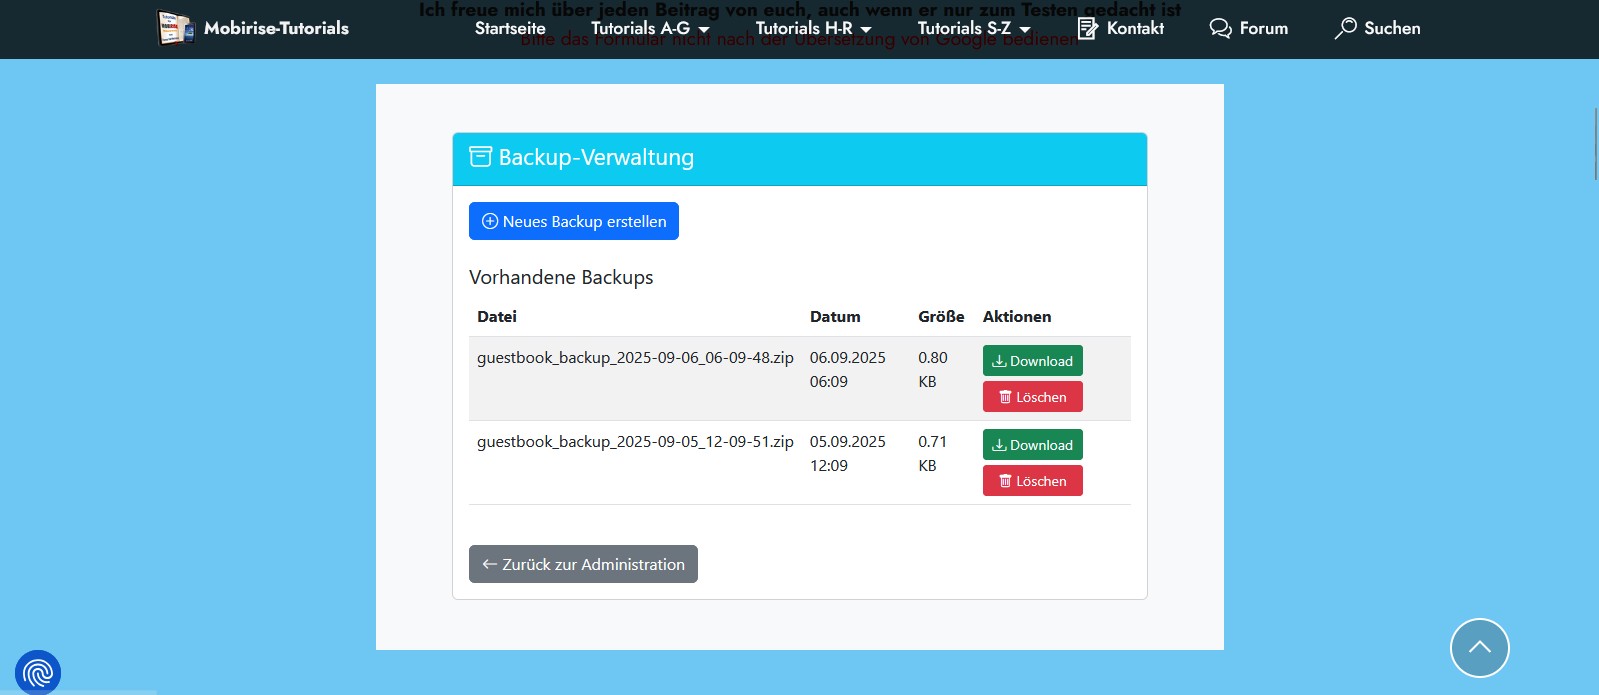Download guestbook_backup_2025-09-06 zip file
Viewport: 1599px width, 695px height.
(x=1032, y=361)
